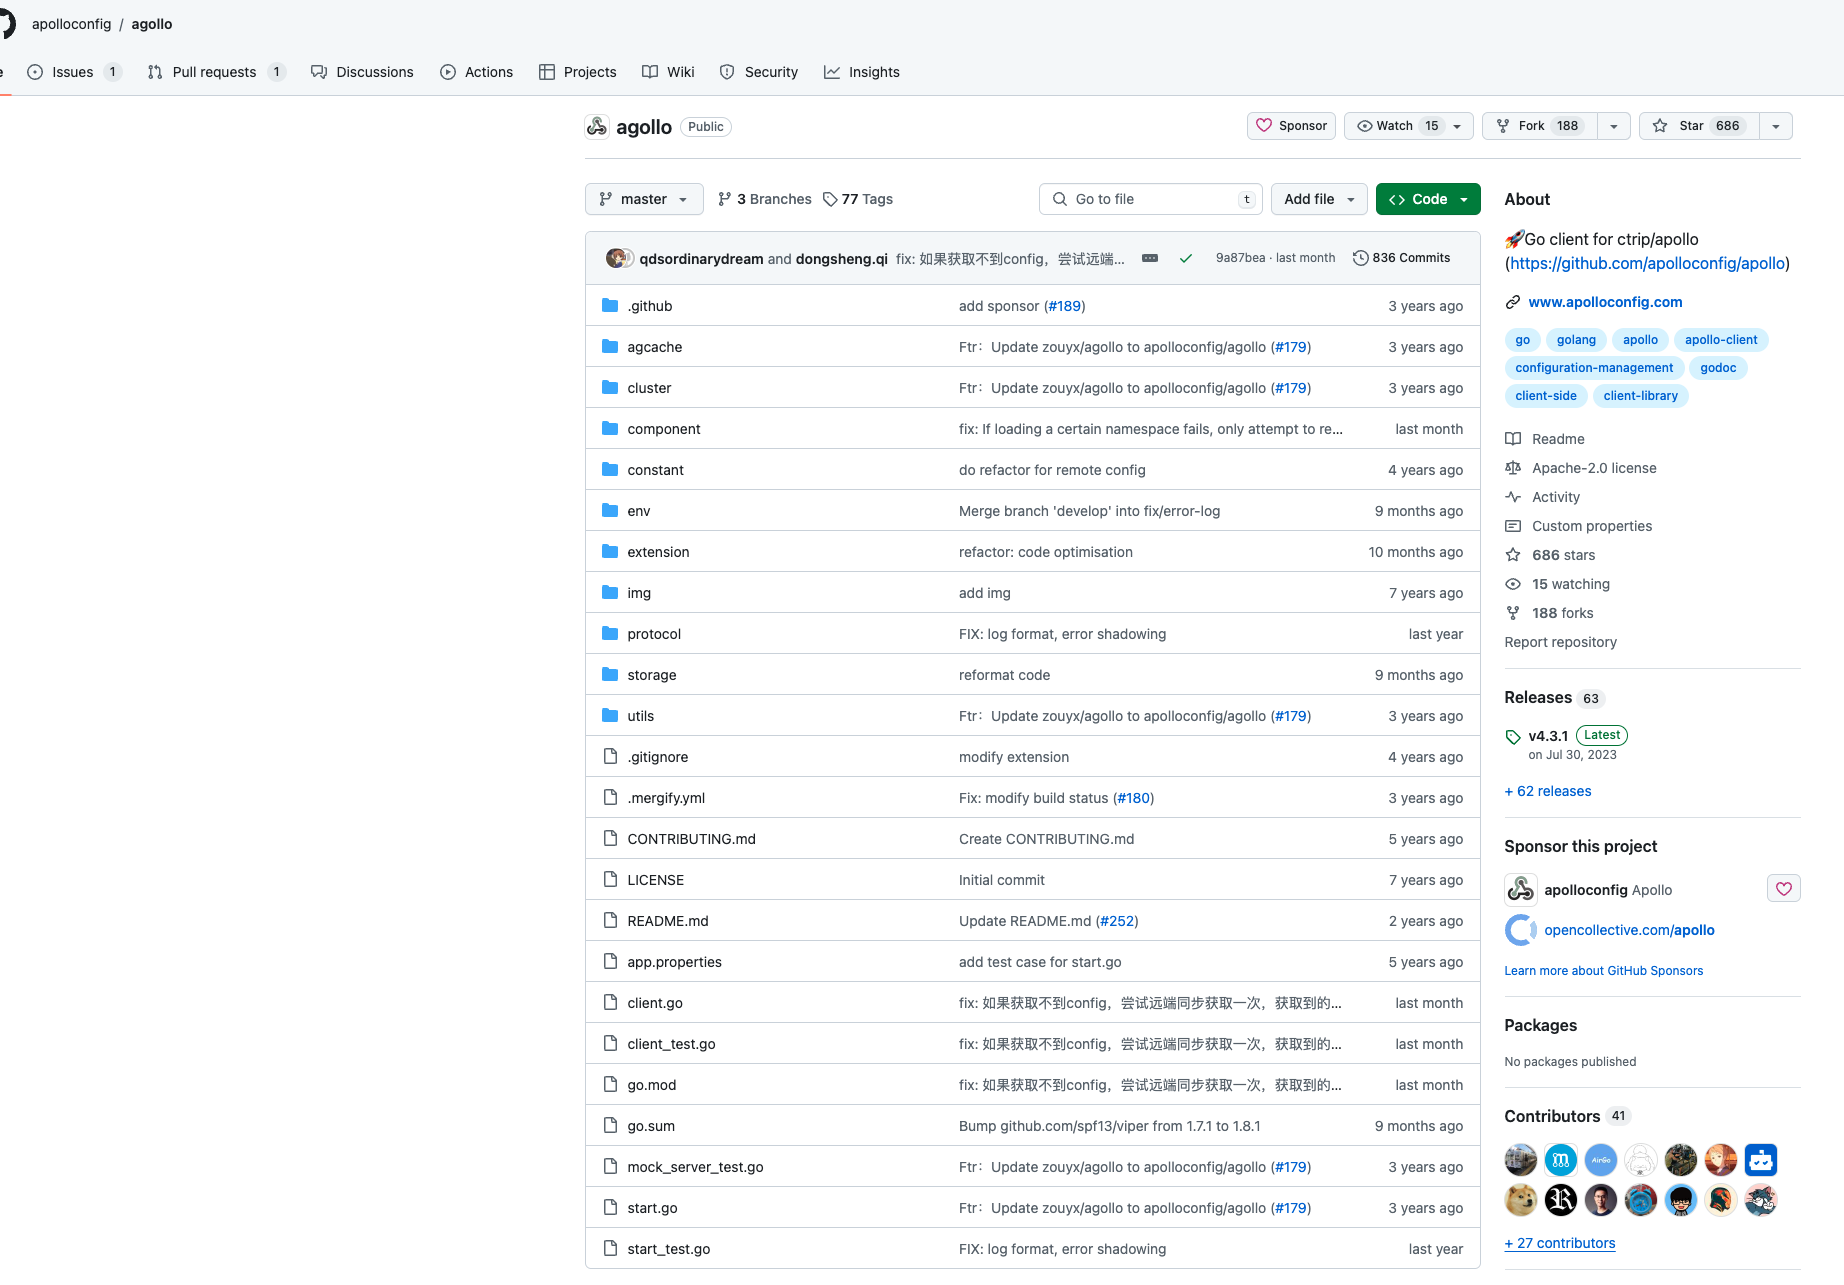Click the green build status checkmark
Viewport: 1844px width, 1285px height.
[x=1185, y=258]
